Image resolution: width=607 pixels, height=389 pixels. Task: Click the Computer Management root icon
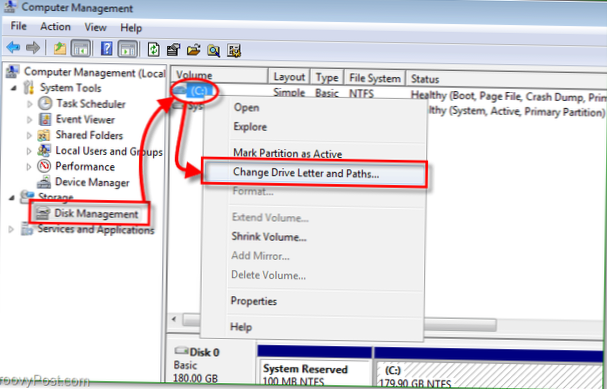click(x=13, y=71)
